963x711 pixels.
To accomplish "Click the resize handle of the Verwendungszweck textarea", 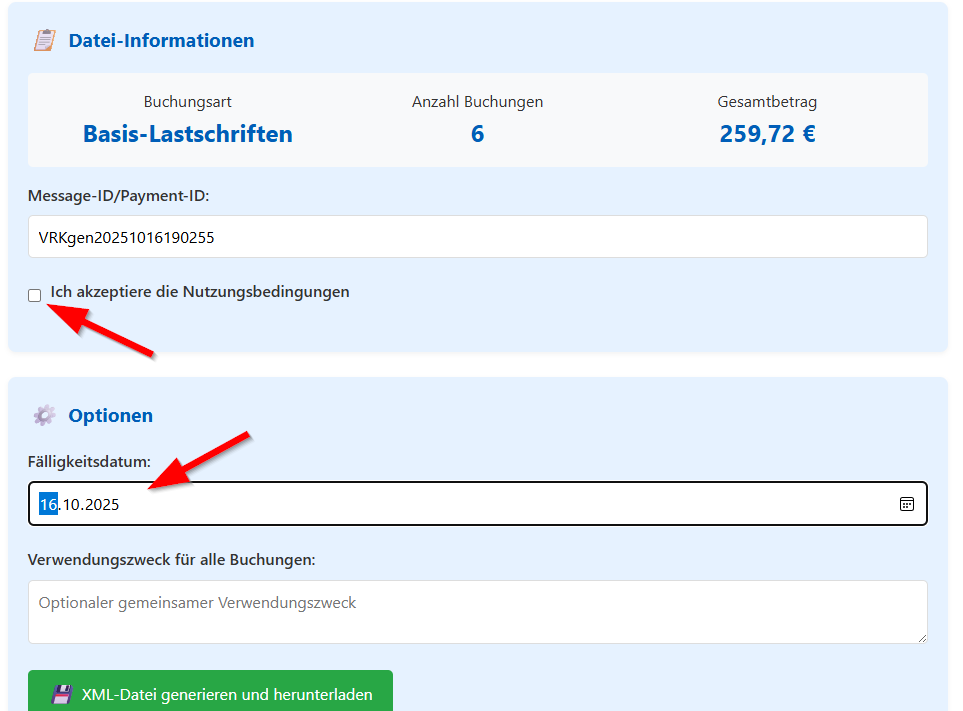I will click(921, 637).
